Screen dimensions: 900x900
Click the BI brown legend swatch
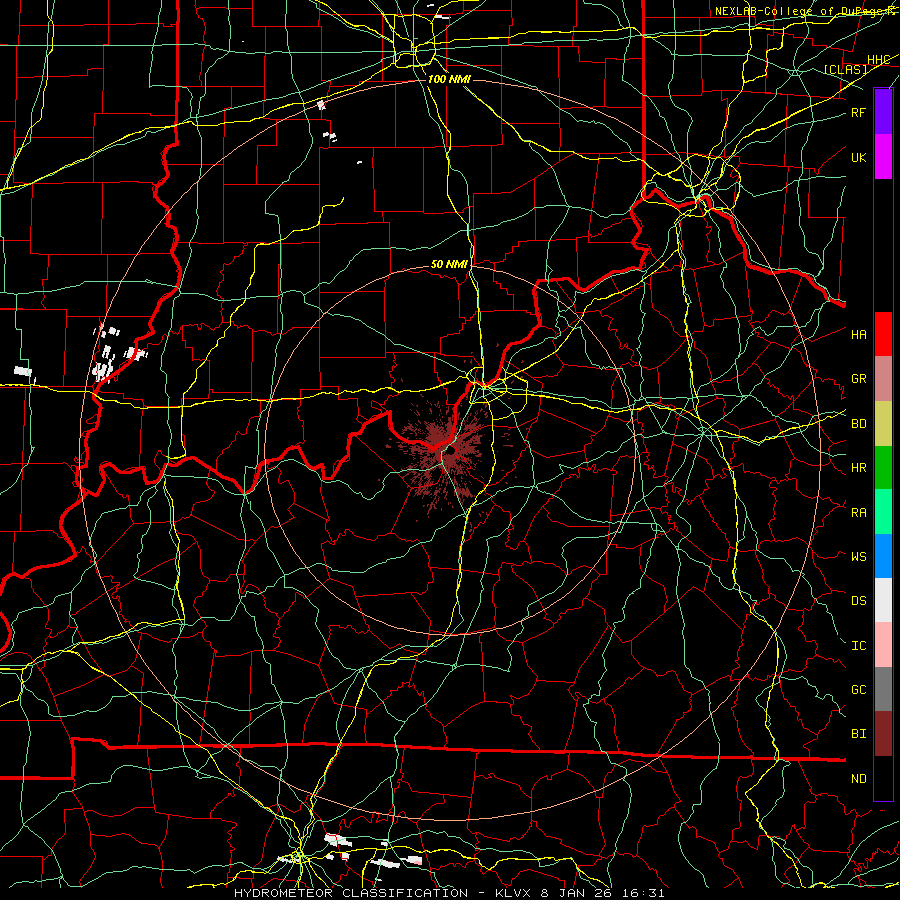[883, 734]
